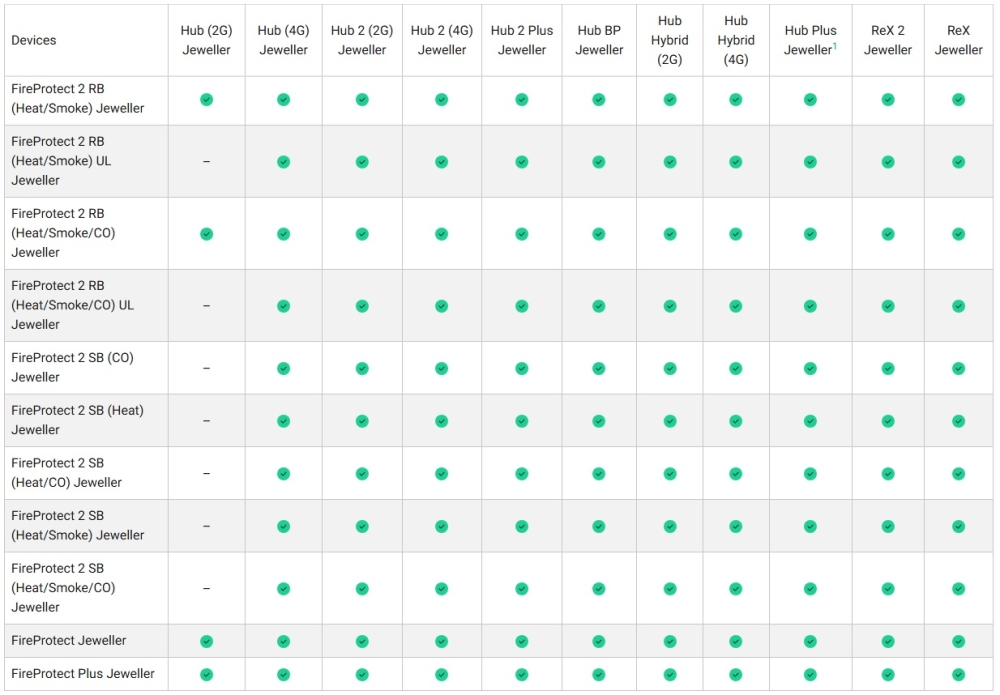Open footnote 1 next to Hub Plus Jeweller
1000x695 pixels.
[x=835, y=45]
